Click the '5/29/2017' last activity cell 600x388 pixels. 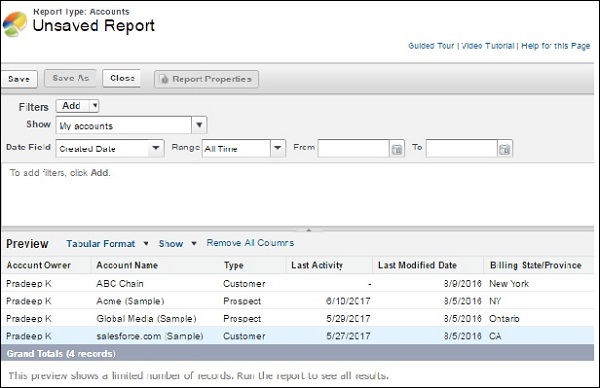click(348, 319)
